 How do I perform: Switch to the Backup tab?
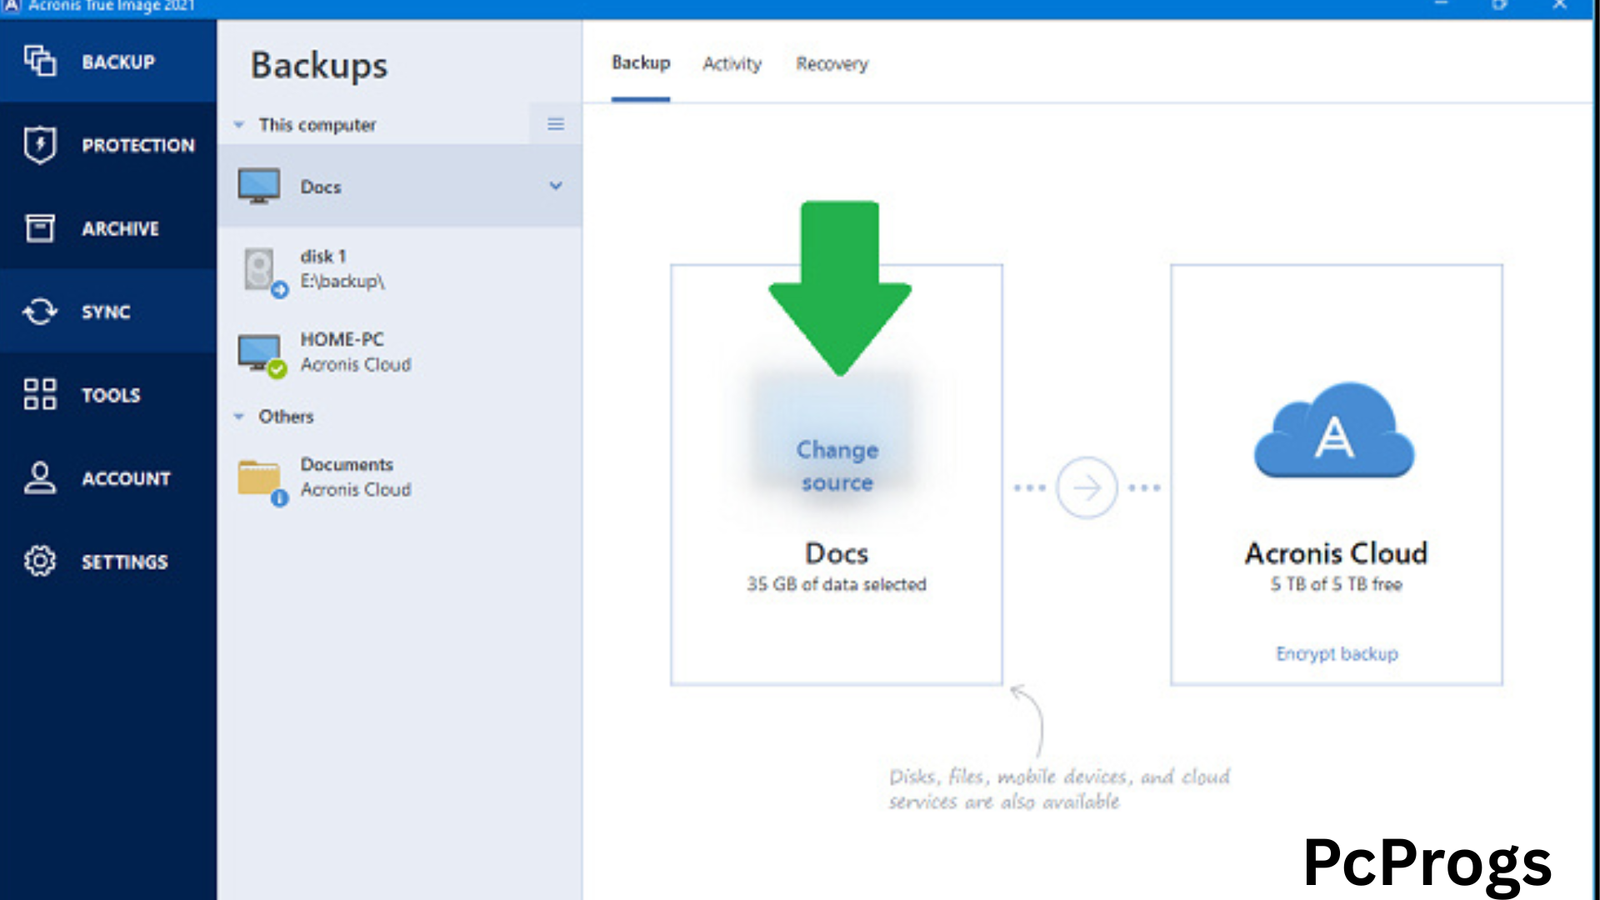(641, 63)
